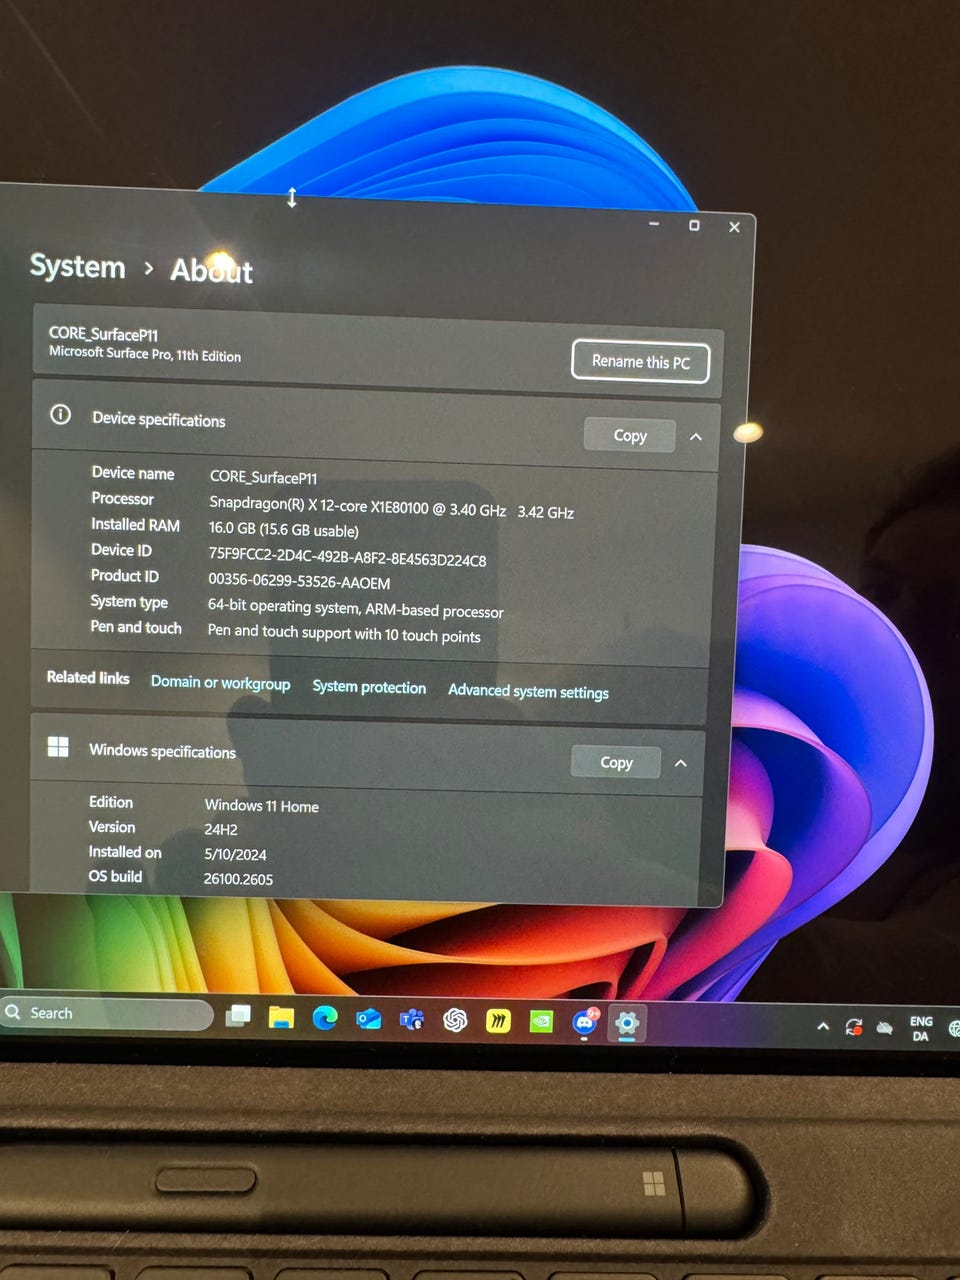
Task: Minimize the Settings window
Action: pyautogui.click(x=654, y=224)
